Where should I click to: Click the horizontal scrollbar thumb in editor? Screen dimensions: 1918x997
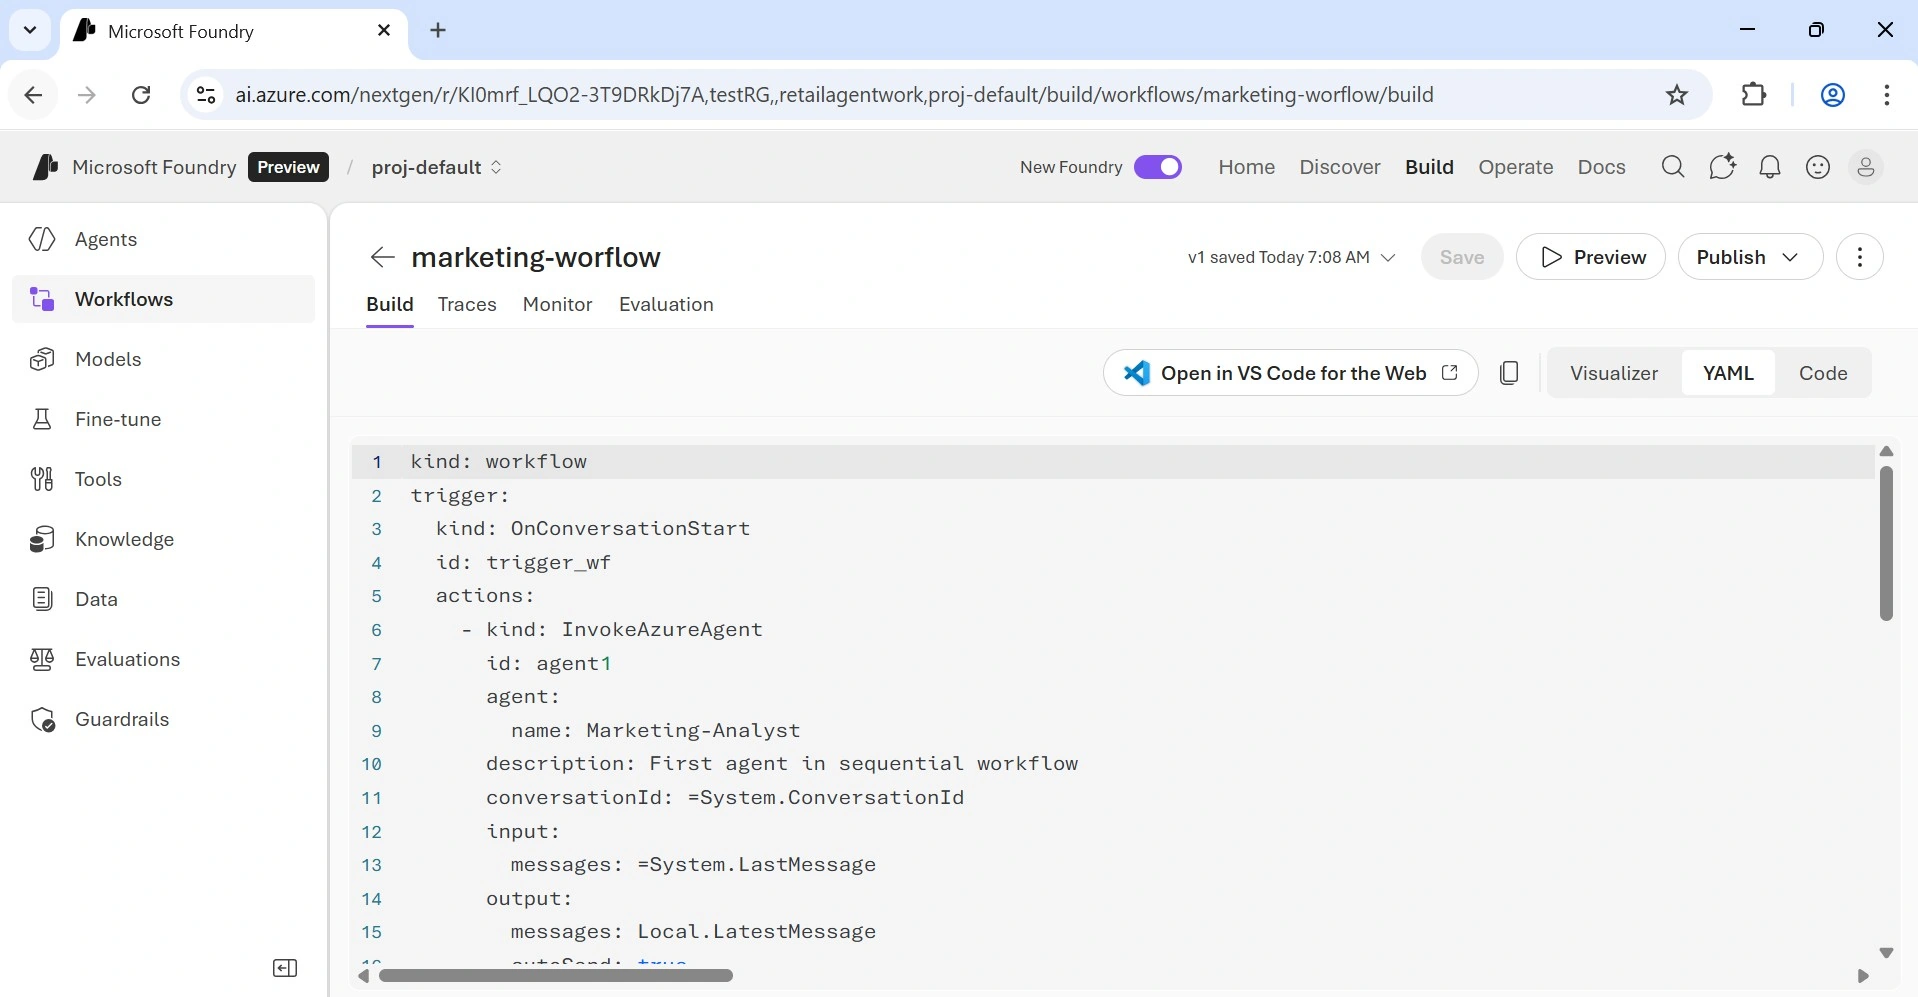(x=556, y=975)
